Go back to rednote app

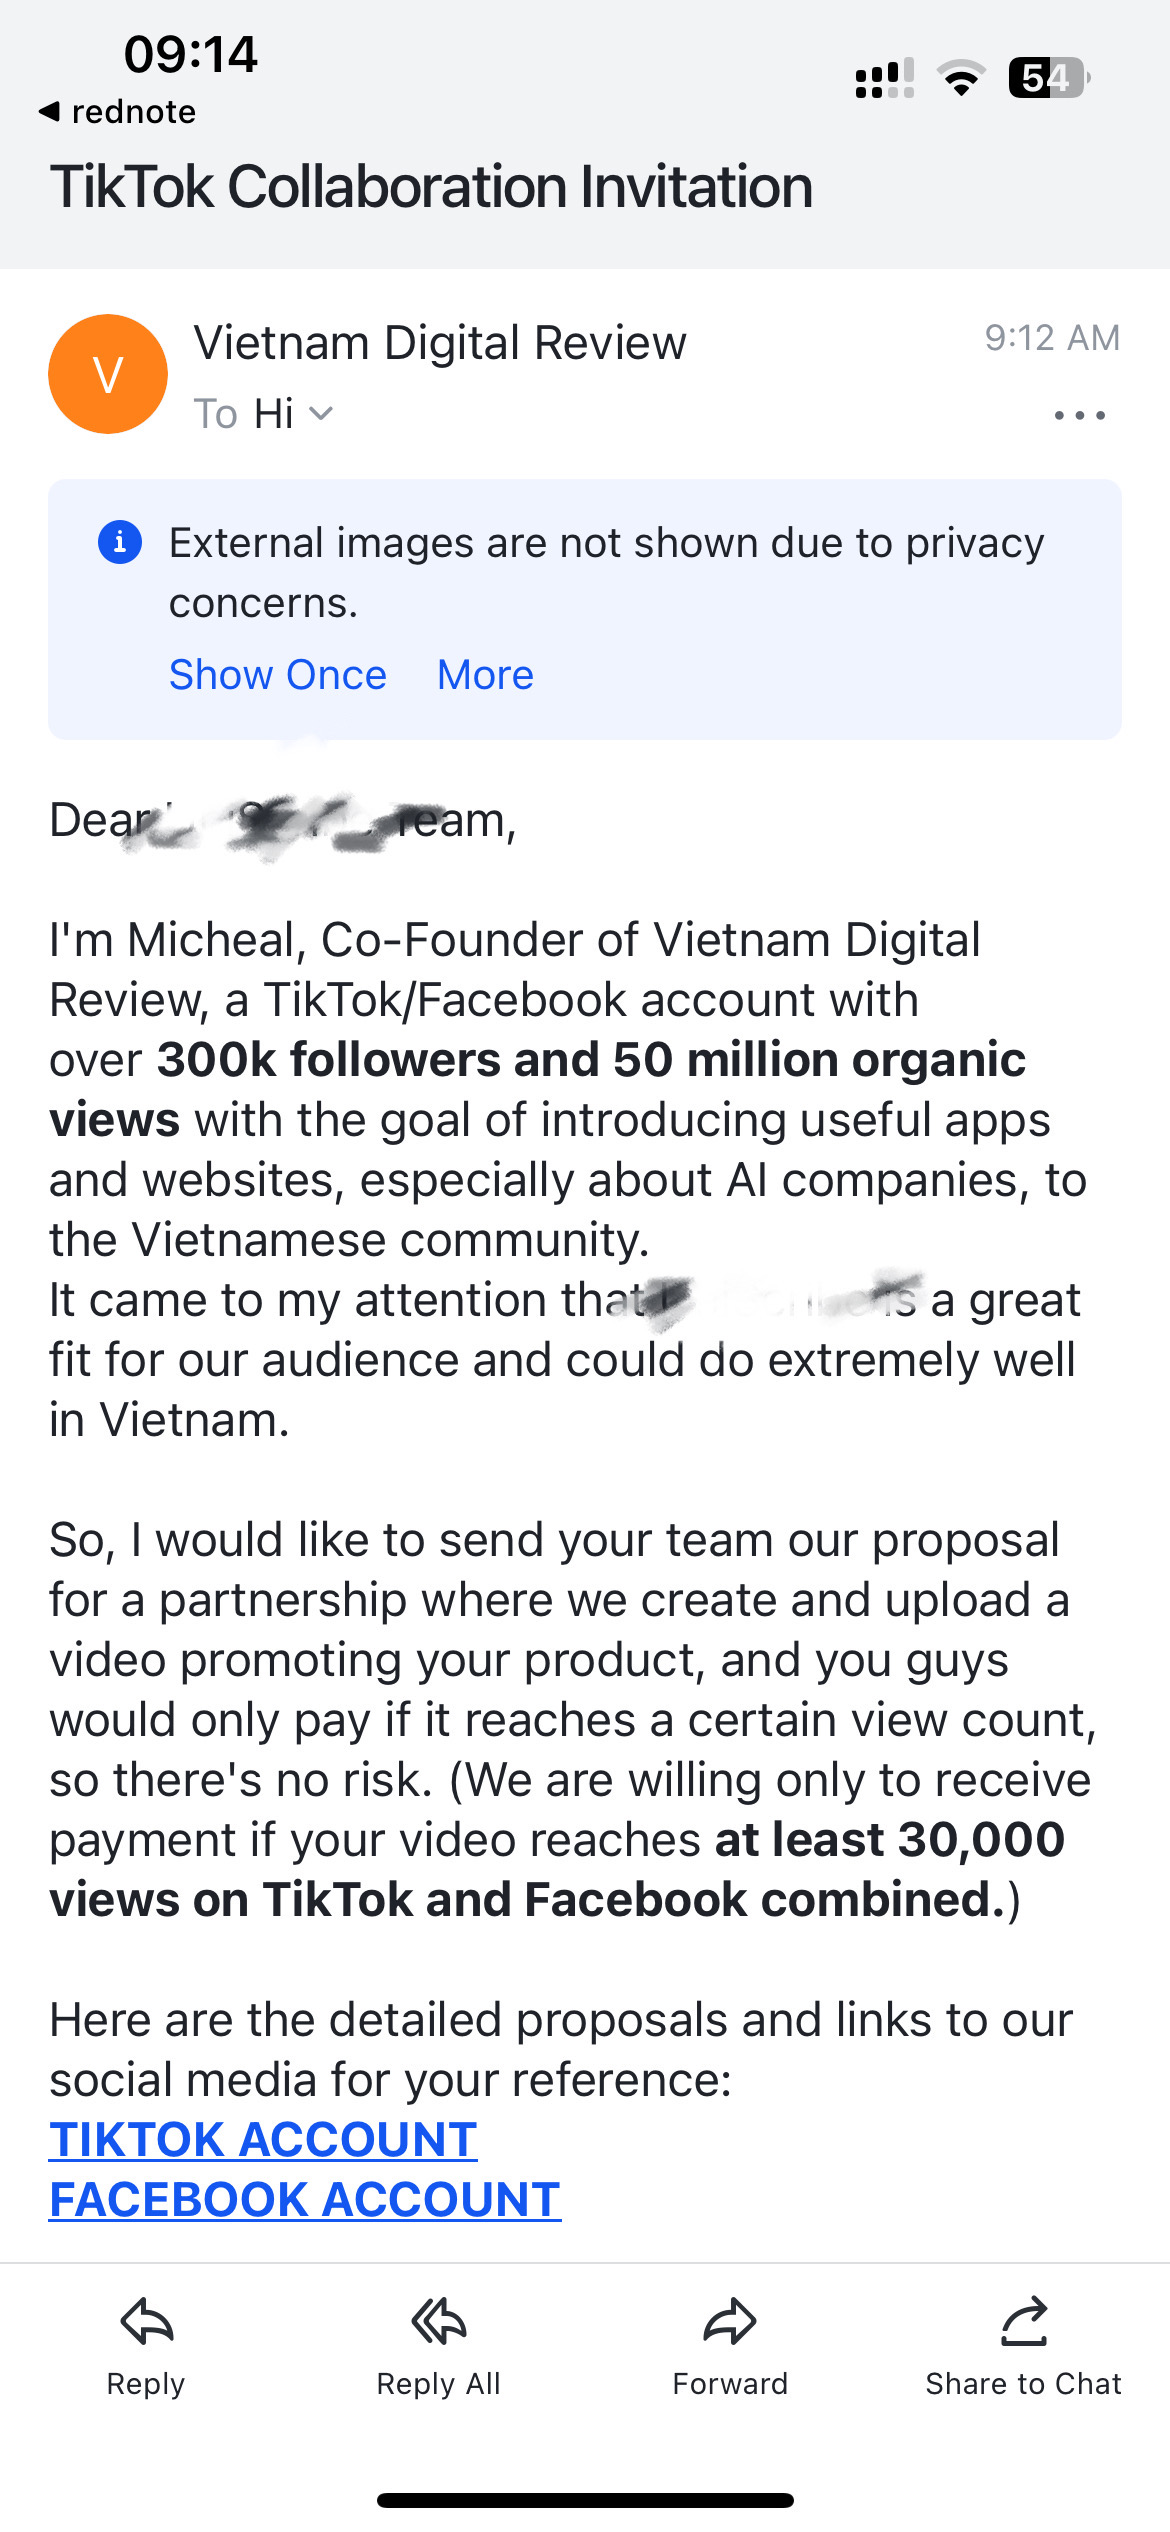coord(118,111)
